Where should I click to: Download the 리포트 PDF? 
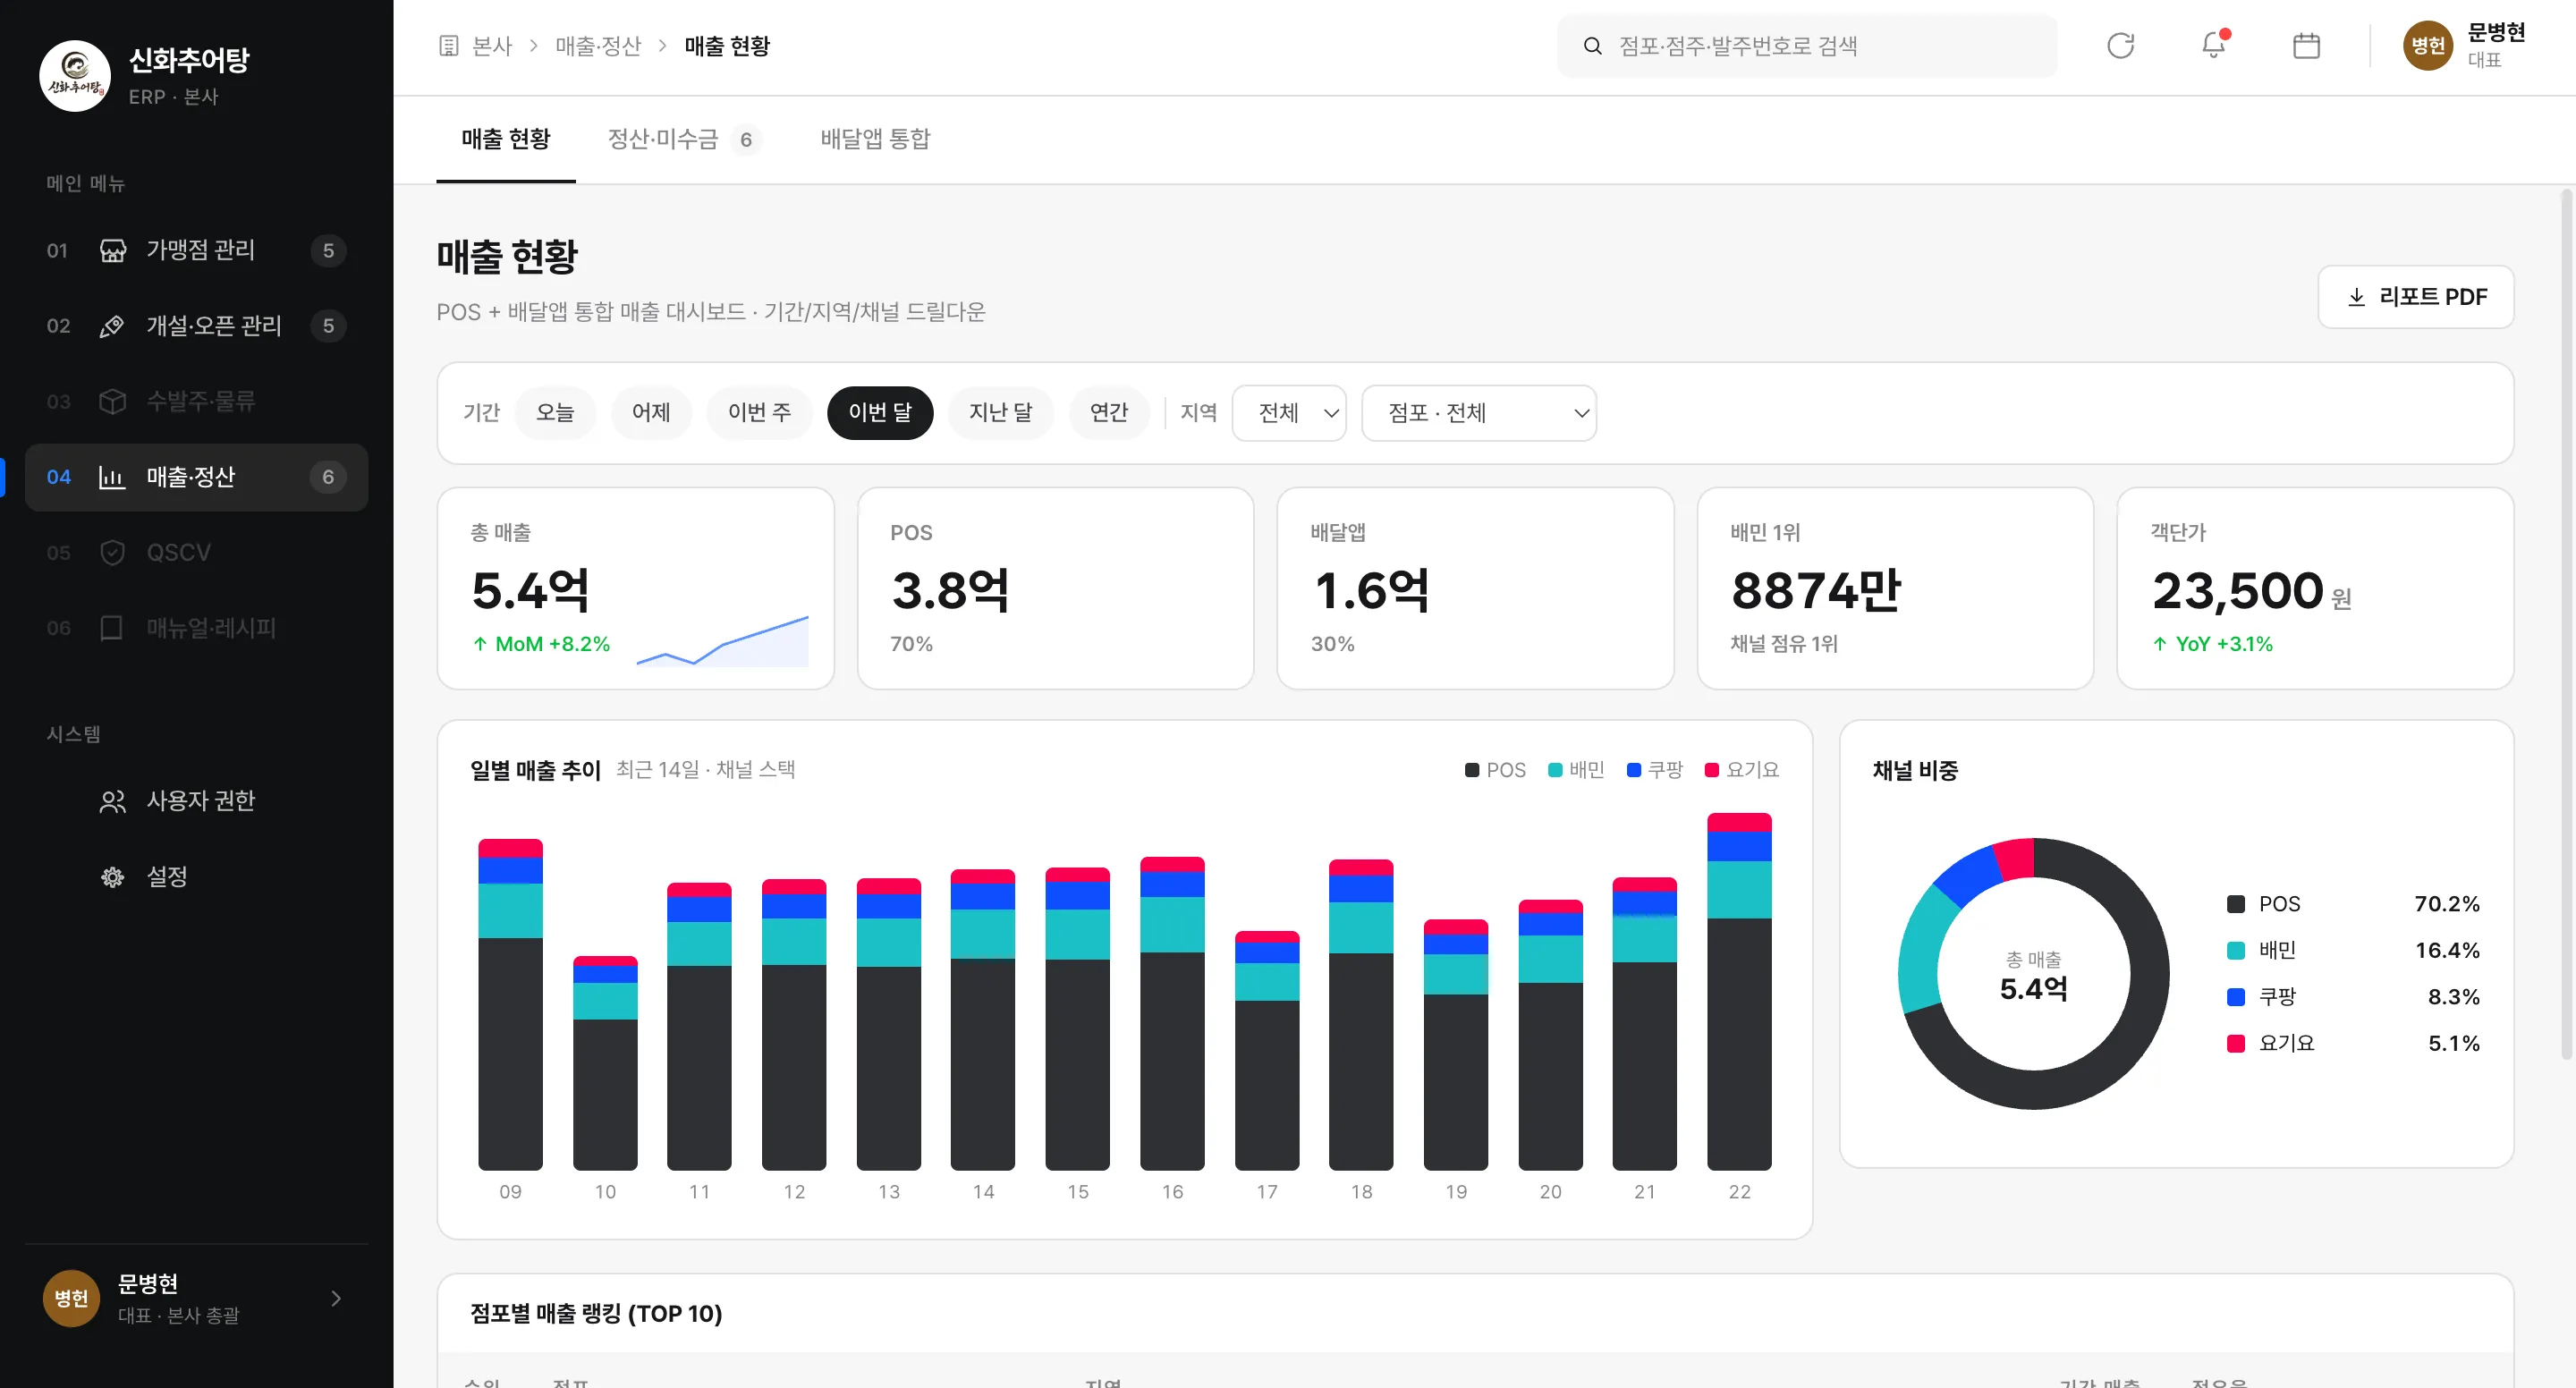[x=2415, y=297]
